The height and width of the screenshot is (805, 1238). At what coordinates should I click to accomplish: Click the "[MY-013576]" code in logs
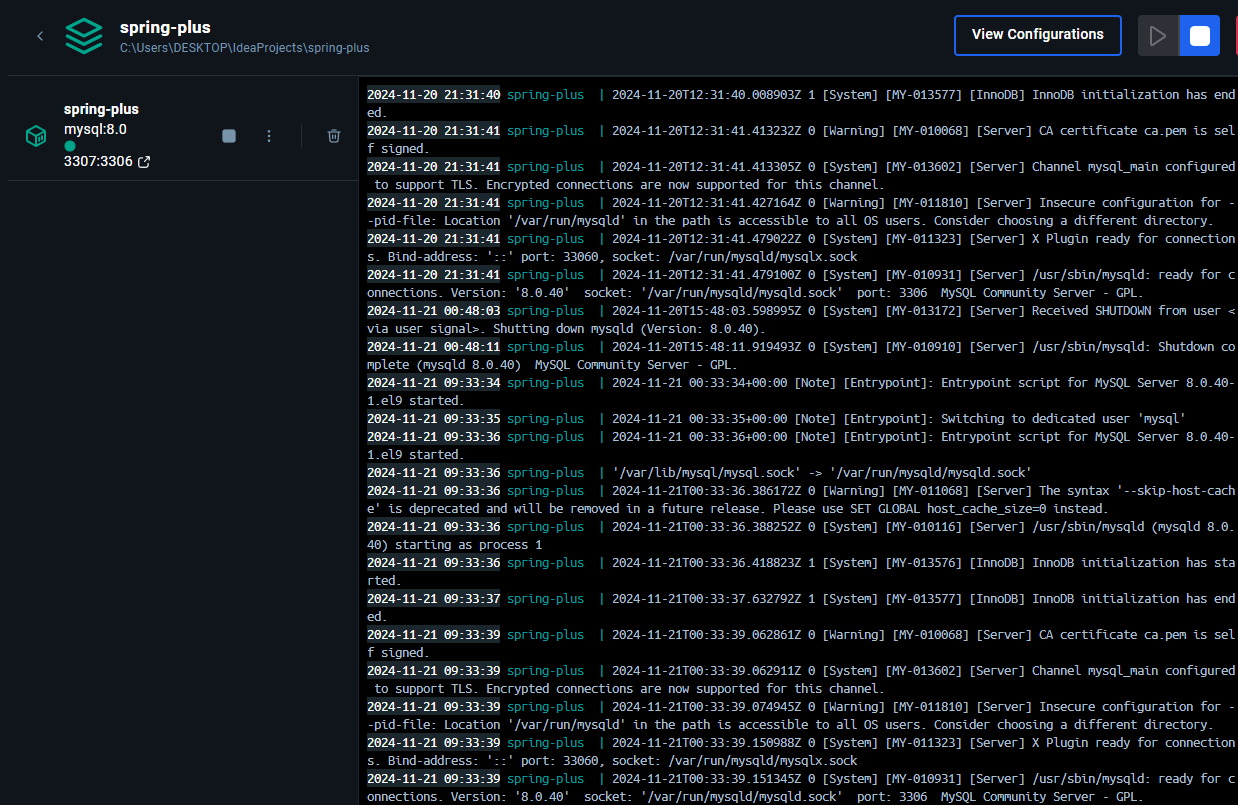[x=926, y=563]
